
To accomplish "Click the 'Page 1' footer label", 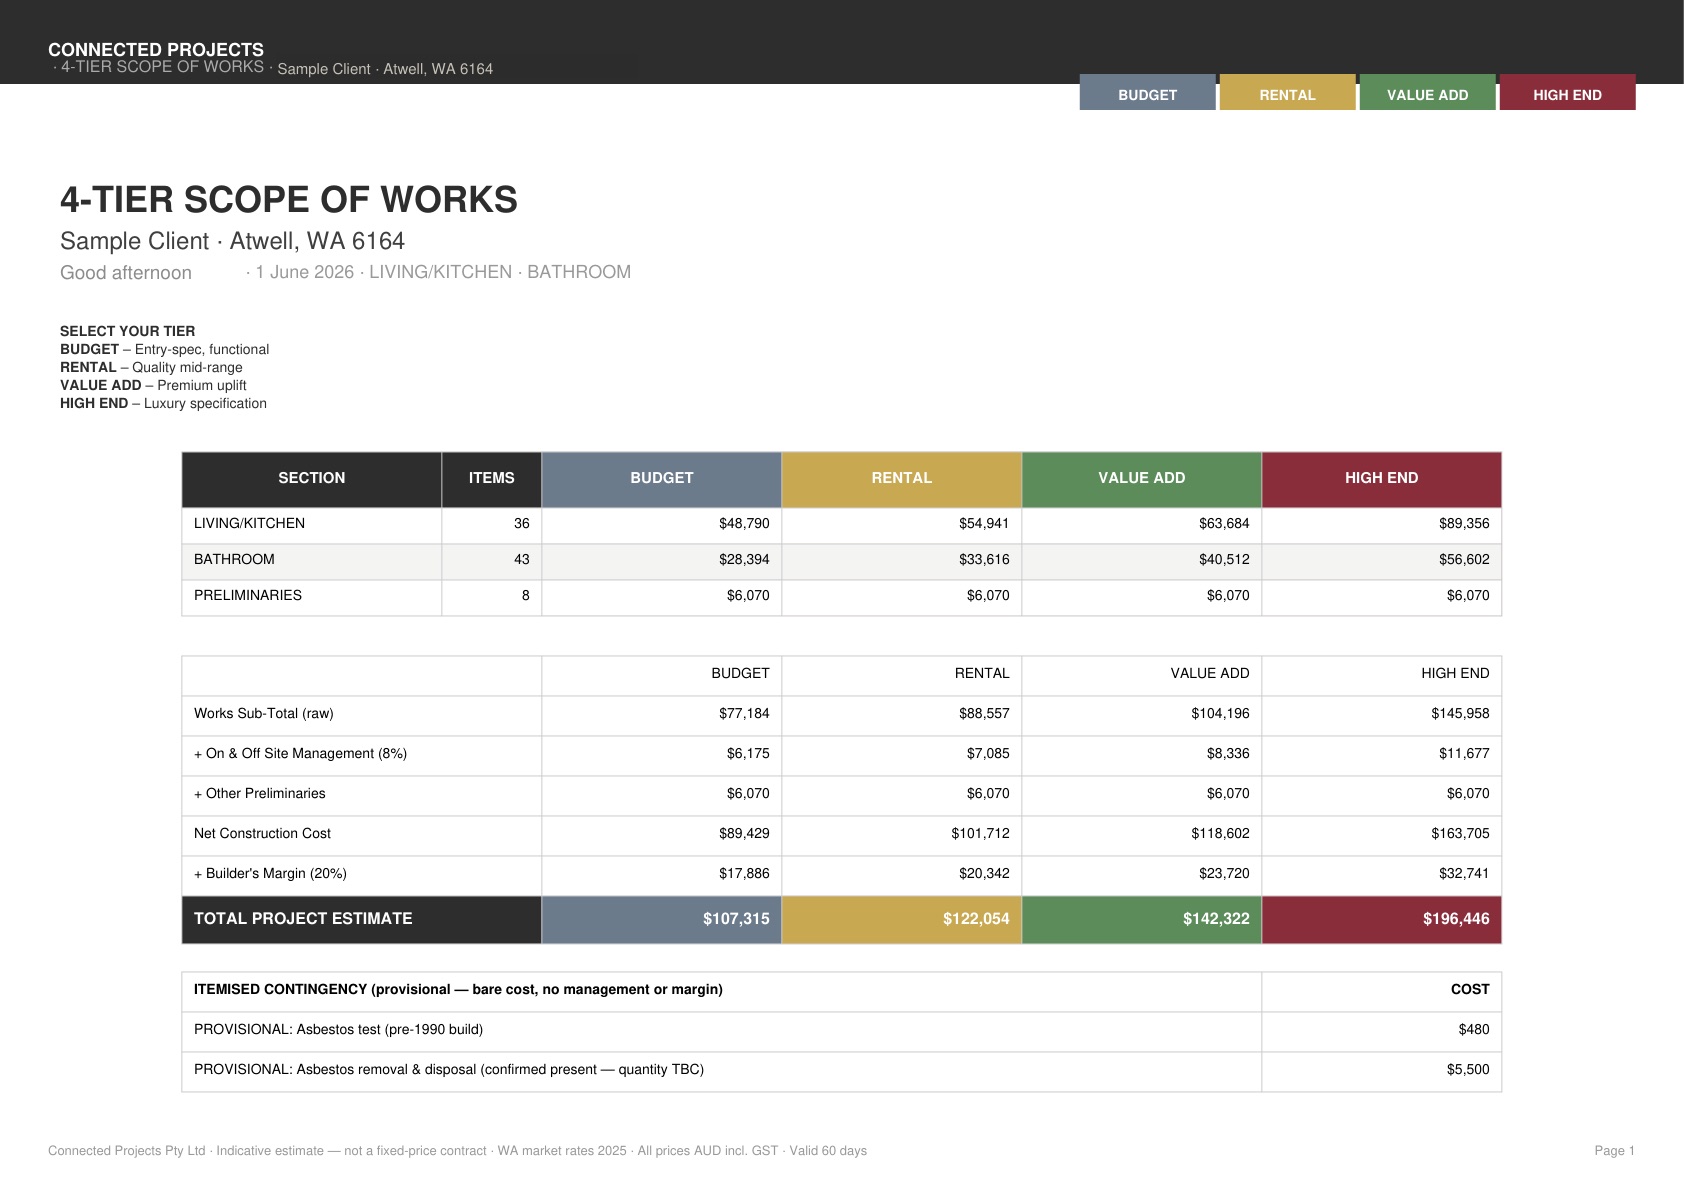I will pyautogui.click(x=1614, y=1151).
